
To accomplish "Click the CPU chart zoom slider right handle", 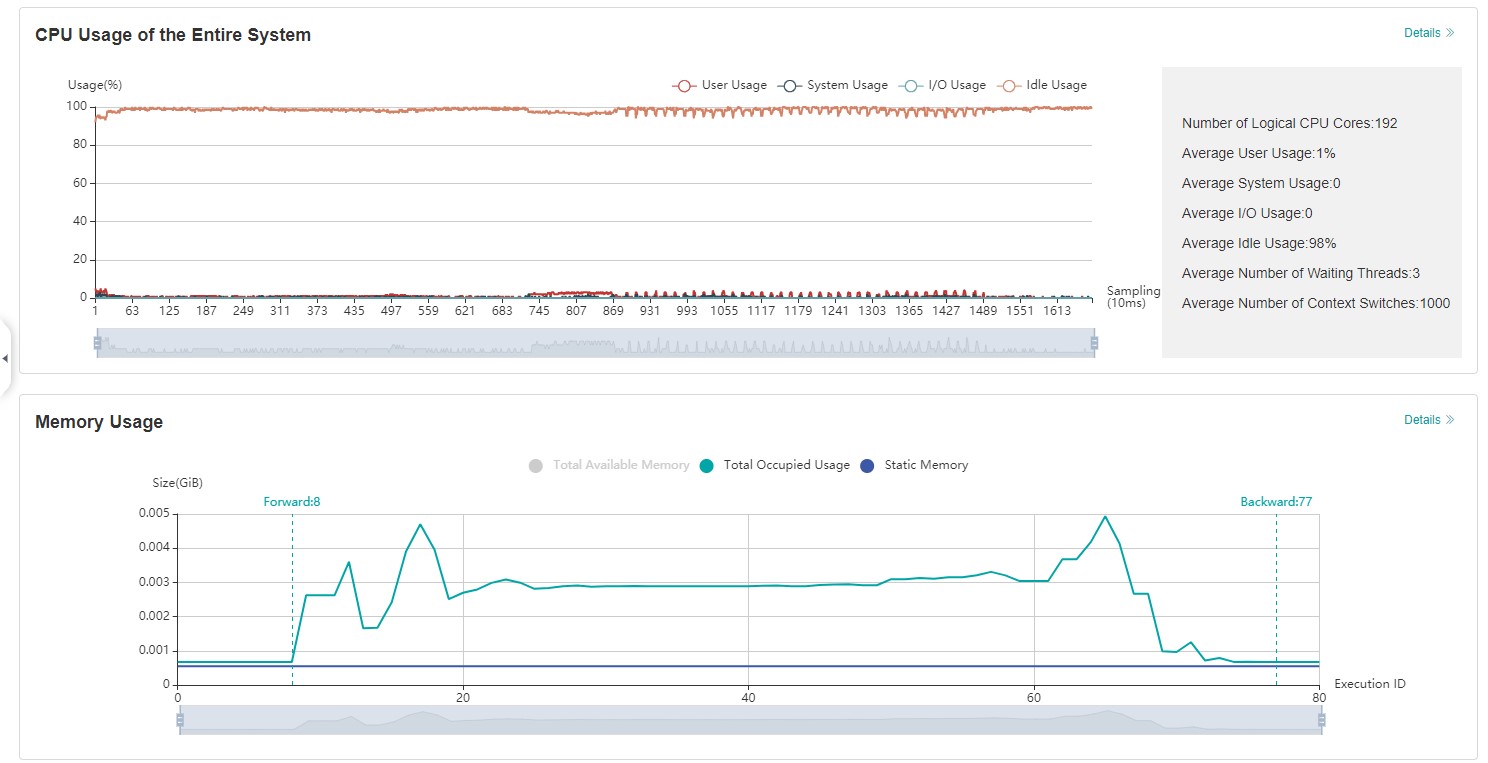I will coord(1094,343).
